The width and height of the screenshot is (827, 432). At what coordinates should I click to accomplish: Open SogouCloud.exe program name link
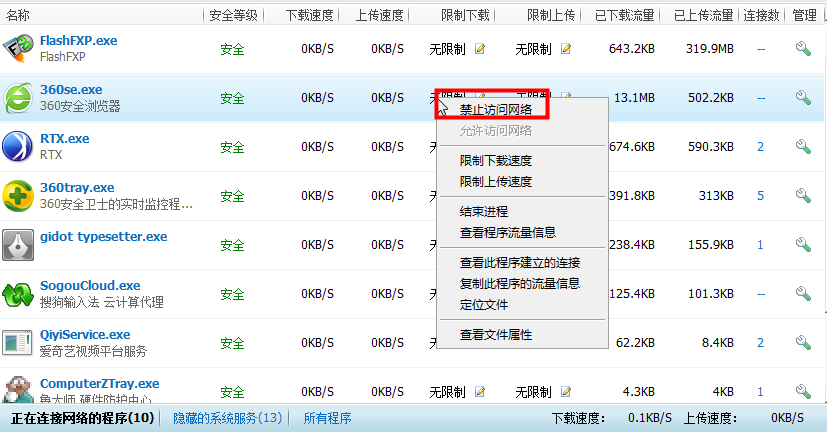point(90,286)
